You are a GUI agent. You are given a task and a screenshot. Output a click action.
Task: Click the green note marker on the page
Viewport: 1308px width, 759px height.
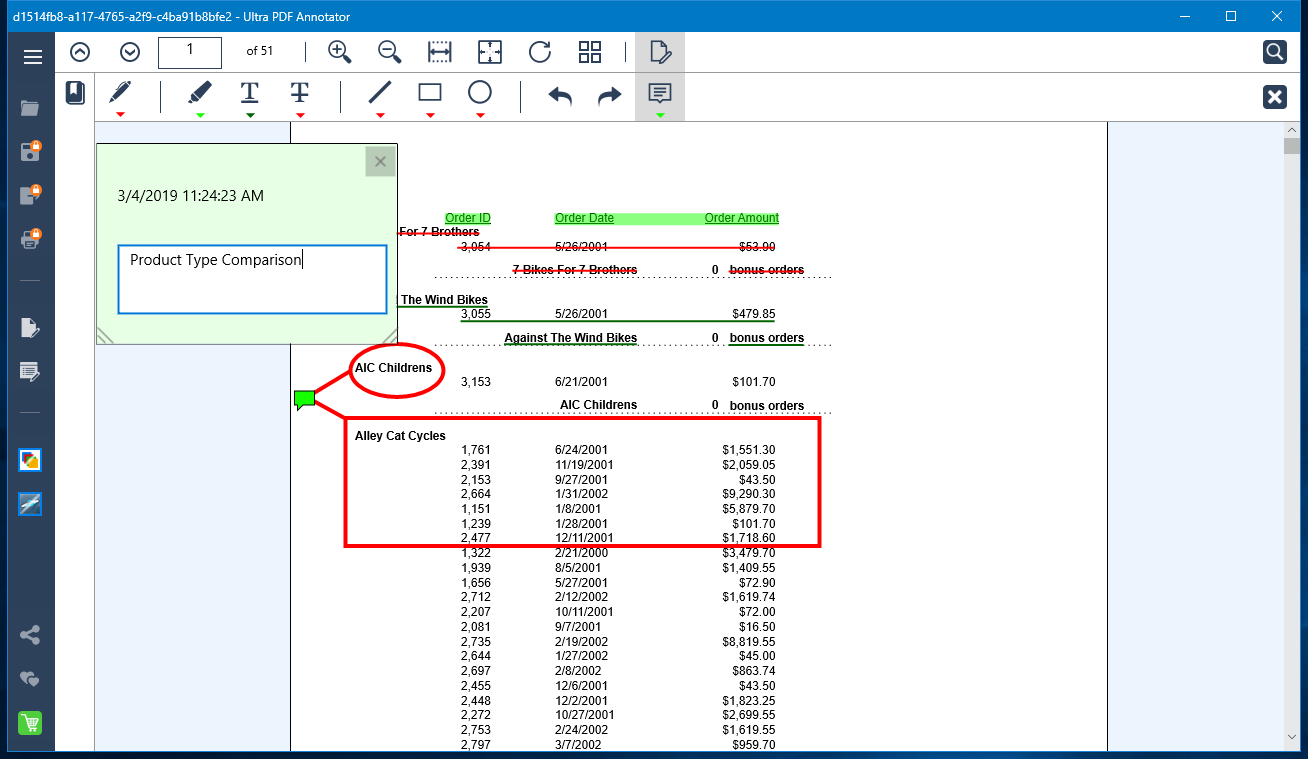(x=305, y=400)
